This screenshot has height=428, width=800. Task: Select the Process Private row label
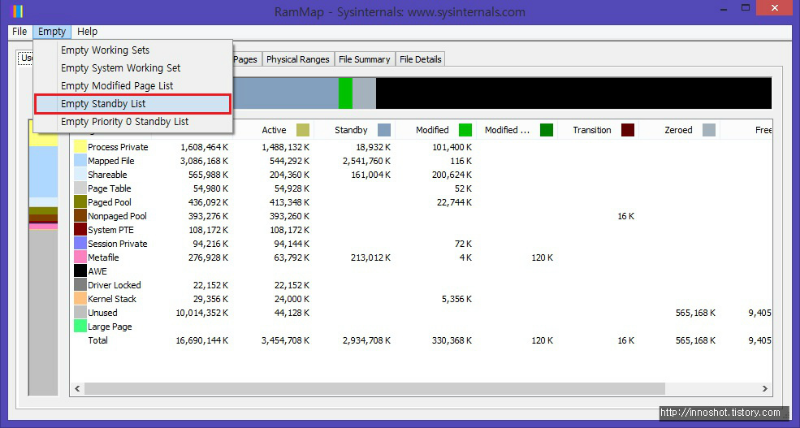[x=118, y=147]
